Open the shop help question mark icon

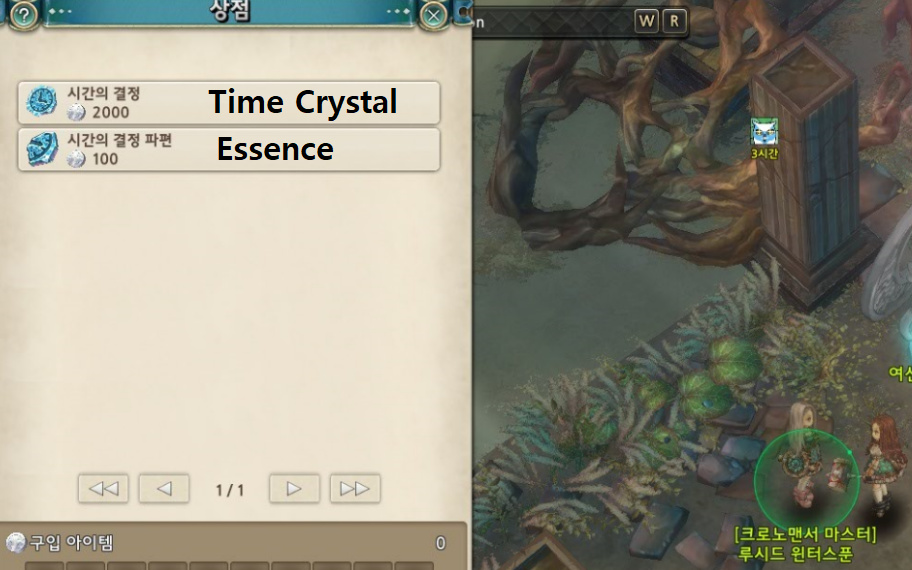[24, 15]
